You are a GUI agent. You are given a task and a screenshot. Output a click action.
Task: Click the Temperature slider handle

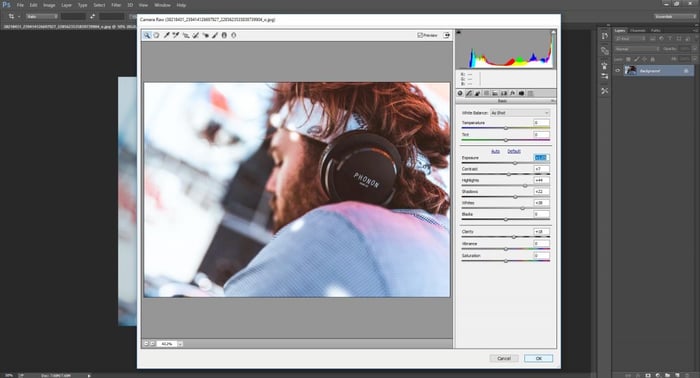[506, 128]
